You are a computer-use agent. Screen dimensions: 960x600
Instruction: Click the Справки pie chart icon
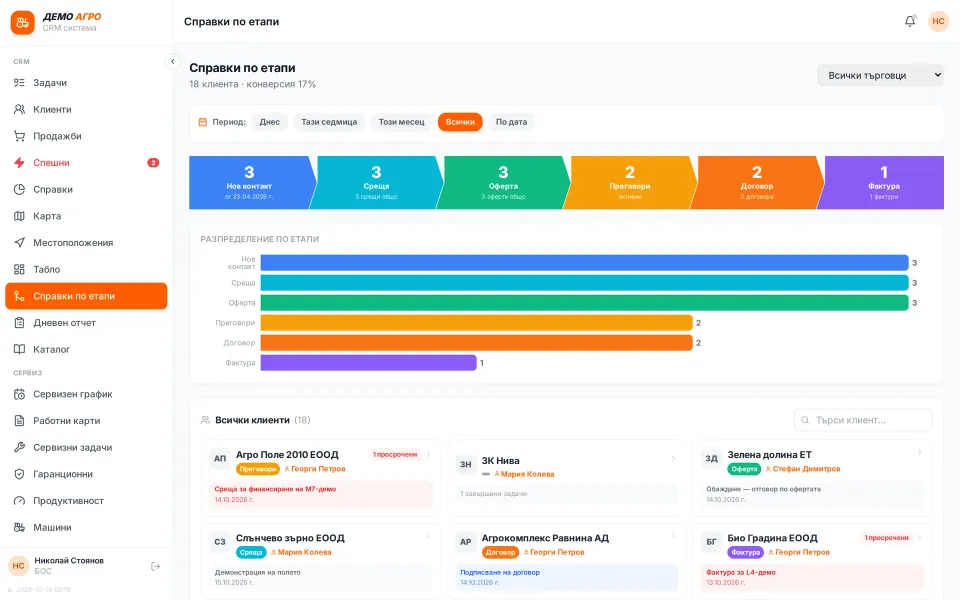(x=20, y=189)
